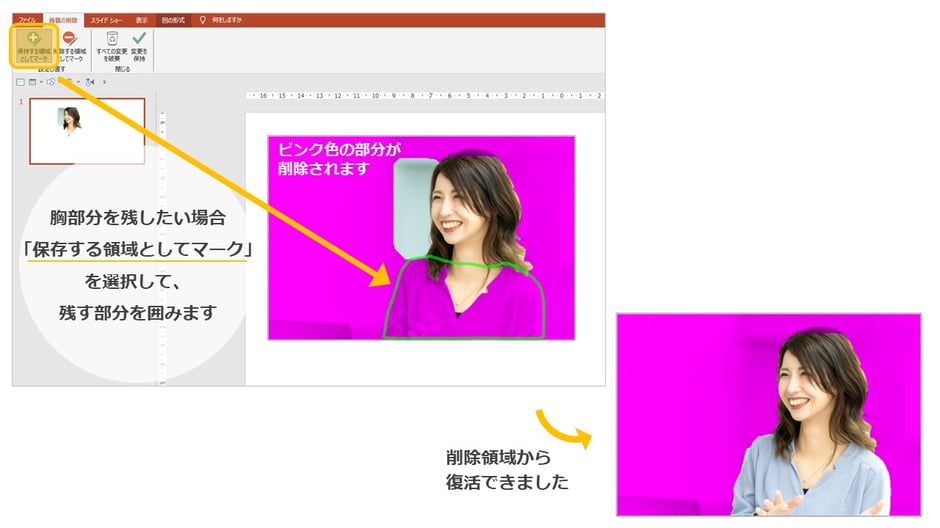The width and height of the screenshot is (940, 528).
Task: Open the ファイル (File) tab
Action: pyautogui.click(x=27, y=20)
